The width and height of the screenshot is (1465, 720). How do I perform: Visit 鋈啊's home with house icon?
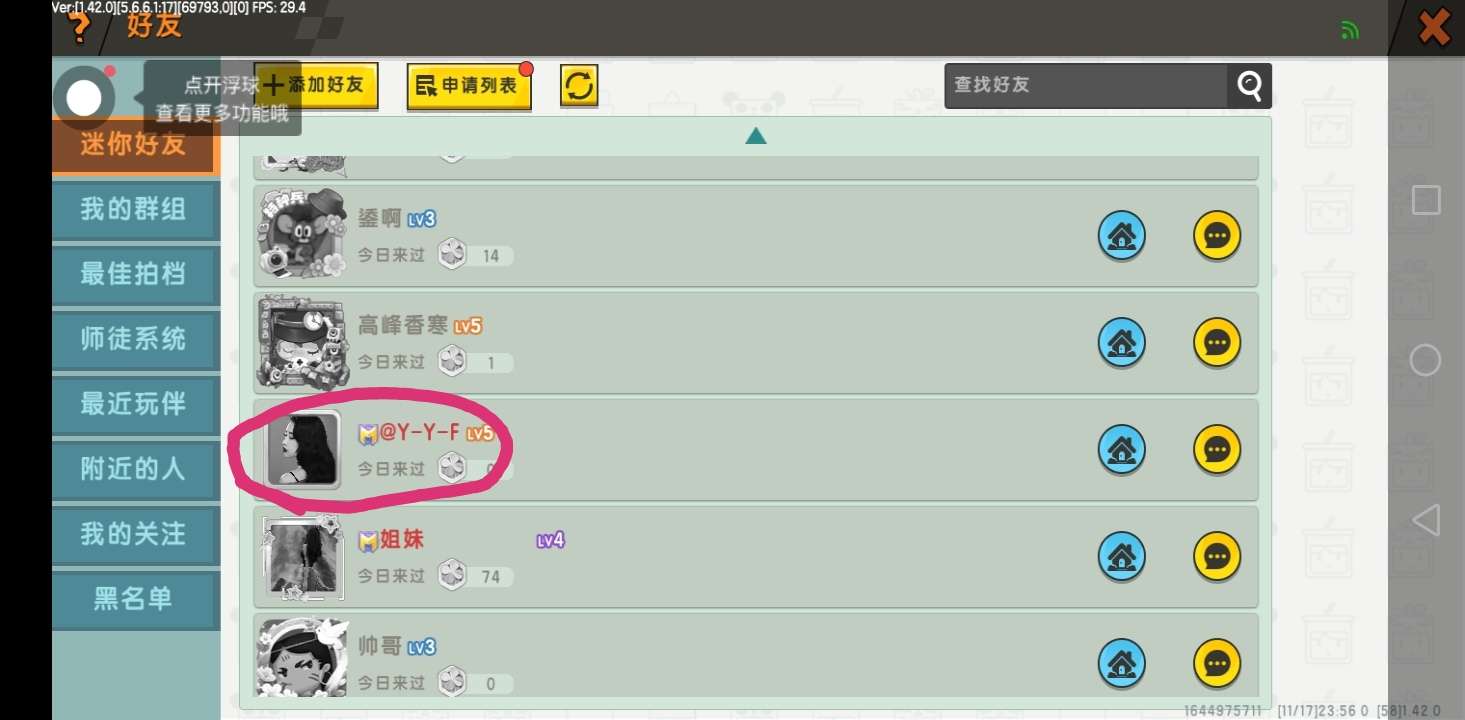pos(1122,236)
